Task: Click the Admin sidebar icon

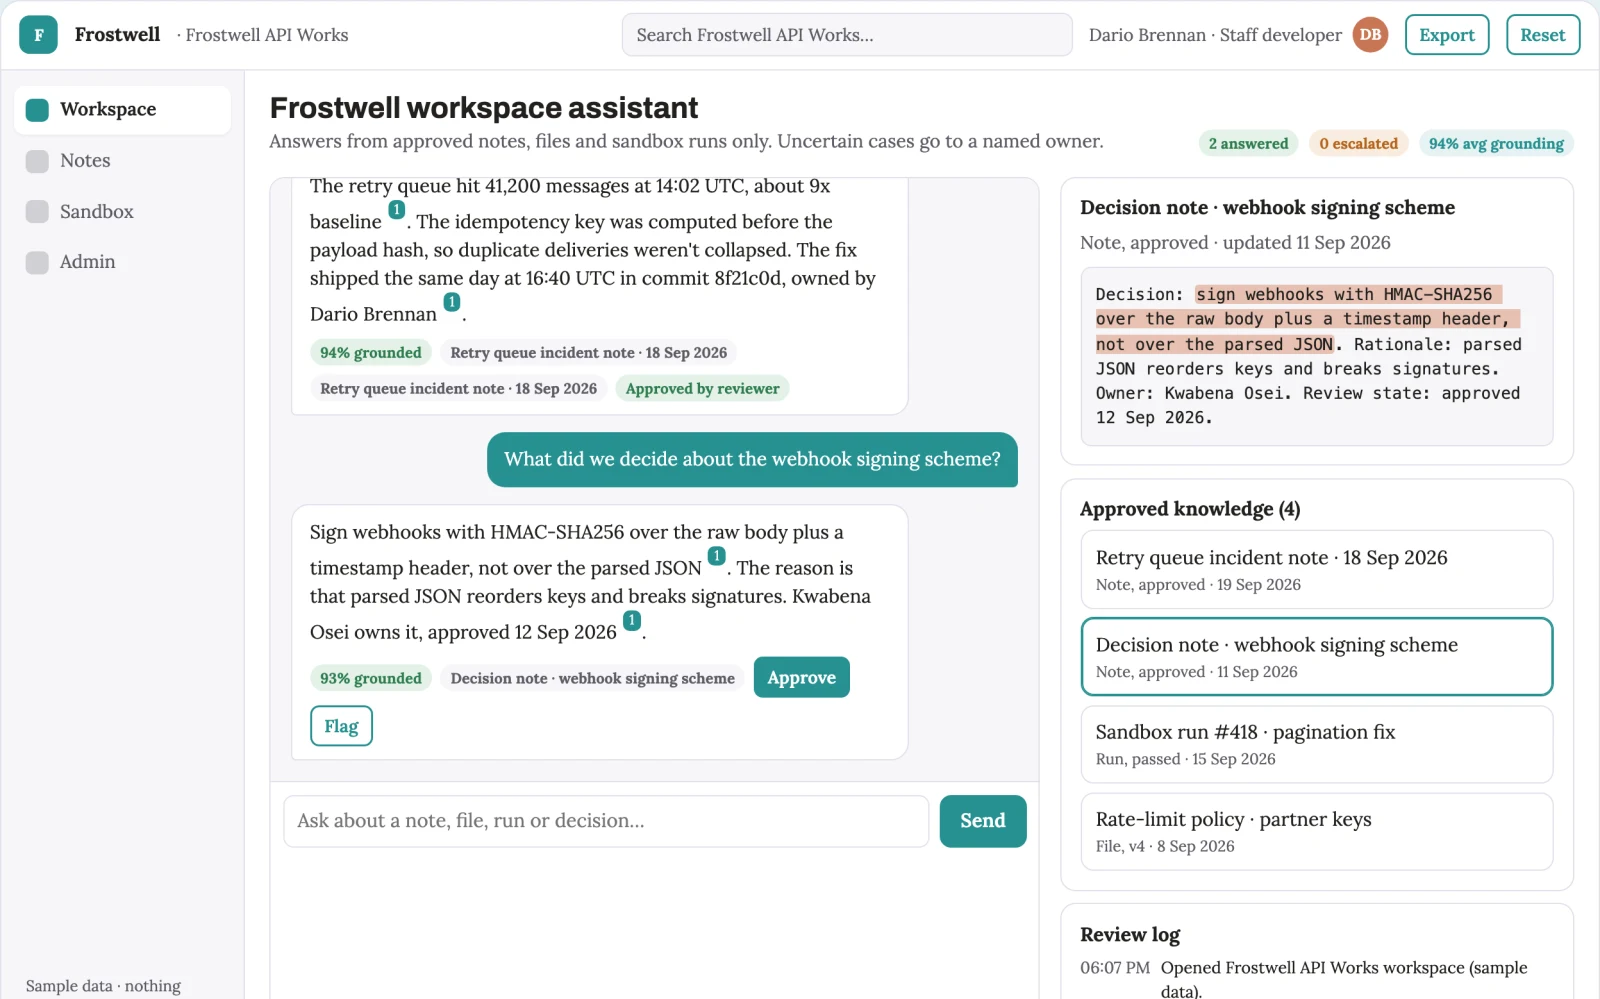Action: pyautogui.click(x=37, y=262)
